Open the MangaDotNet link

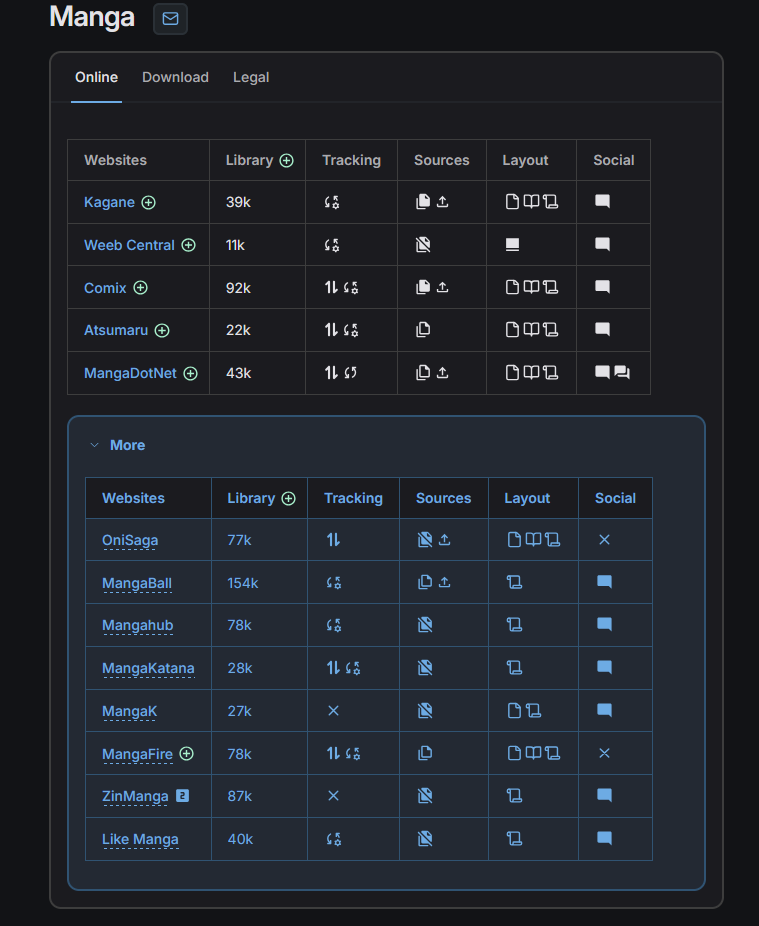tap(130, 373)
